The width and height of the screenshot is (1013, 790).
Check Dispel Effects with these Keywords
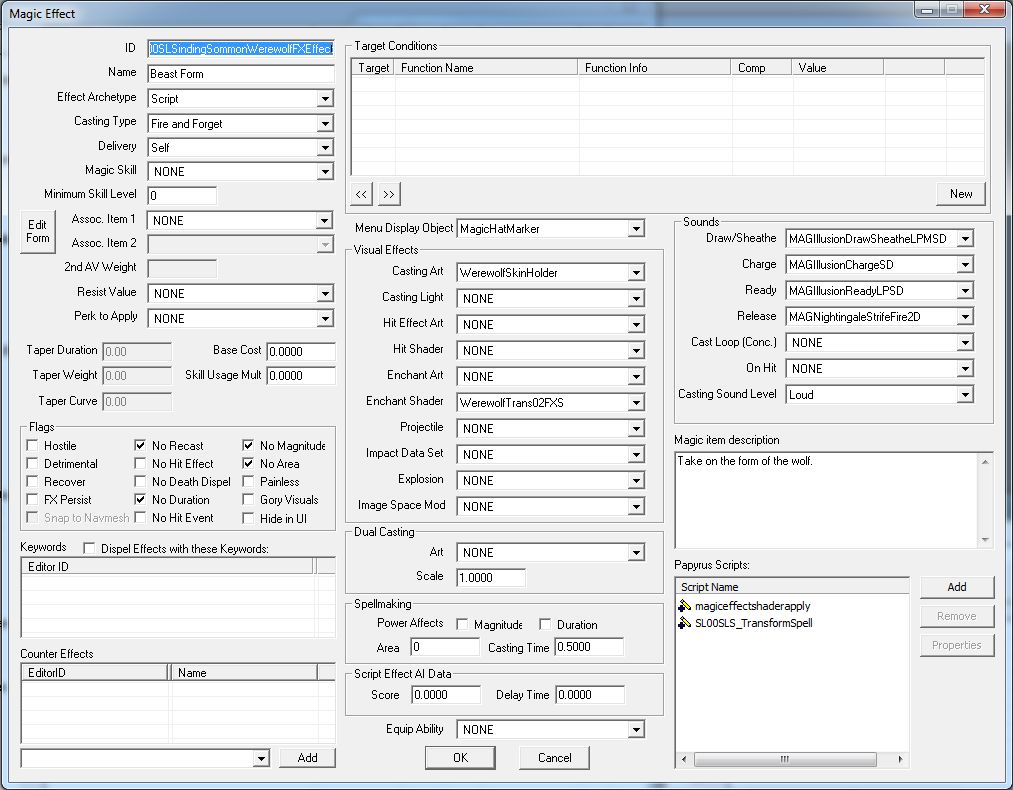point(89,548)
